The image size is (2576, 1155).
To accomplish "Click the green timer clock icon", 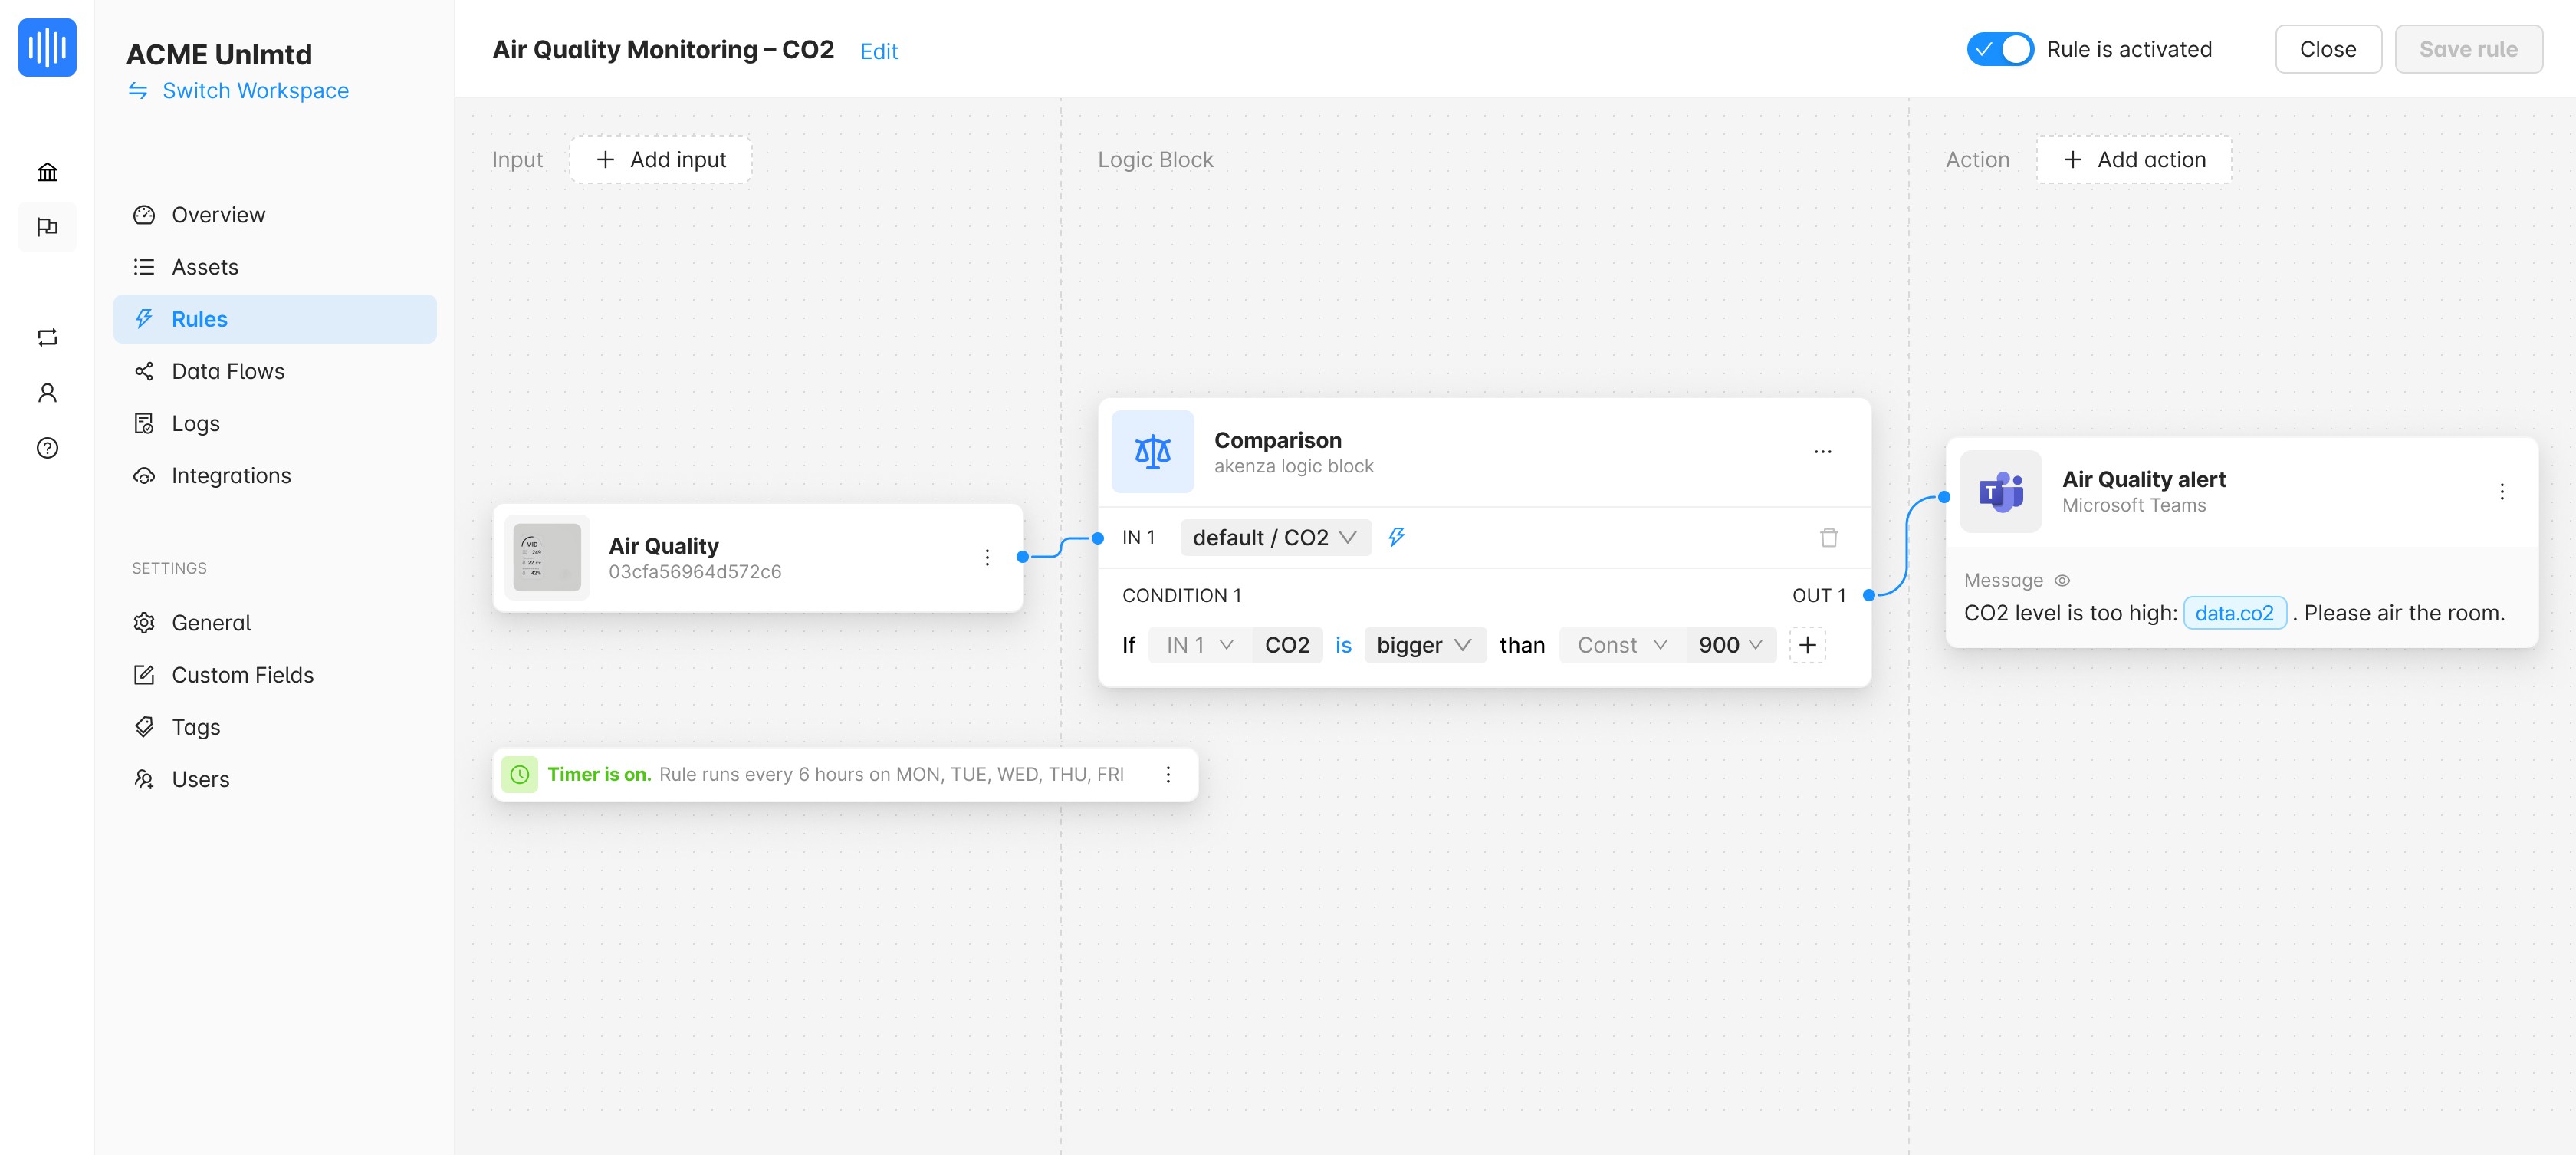I will (519, 774).
